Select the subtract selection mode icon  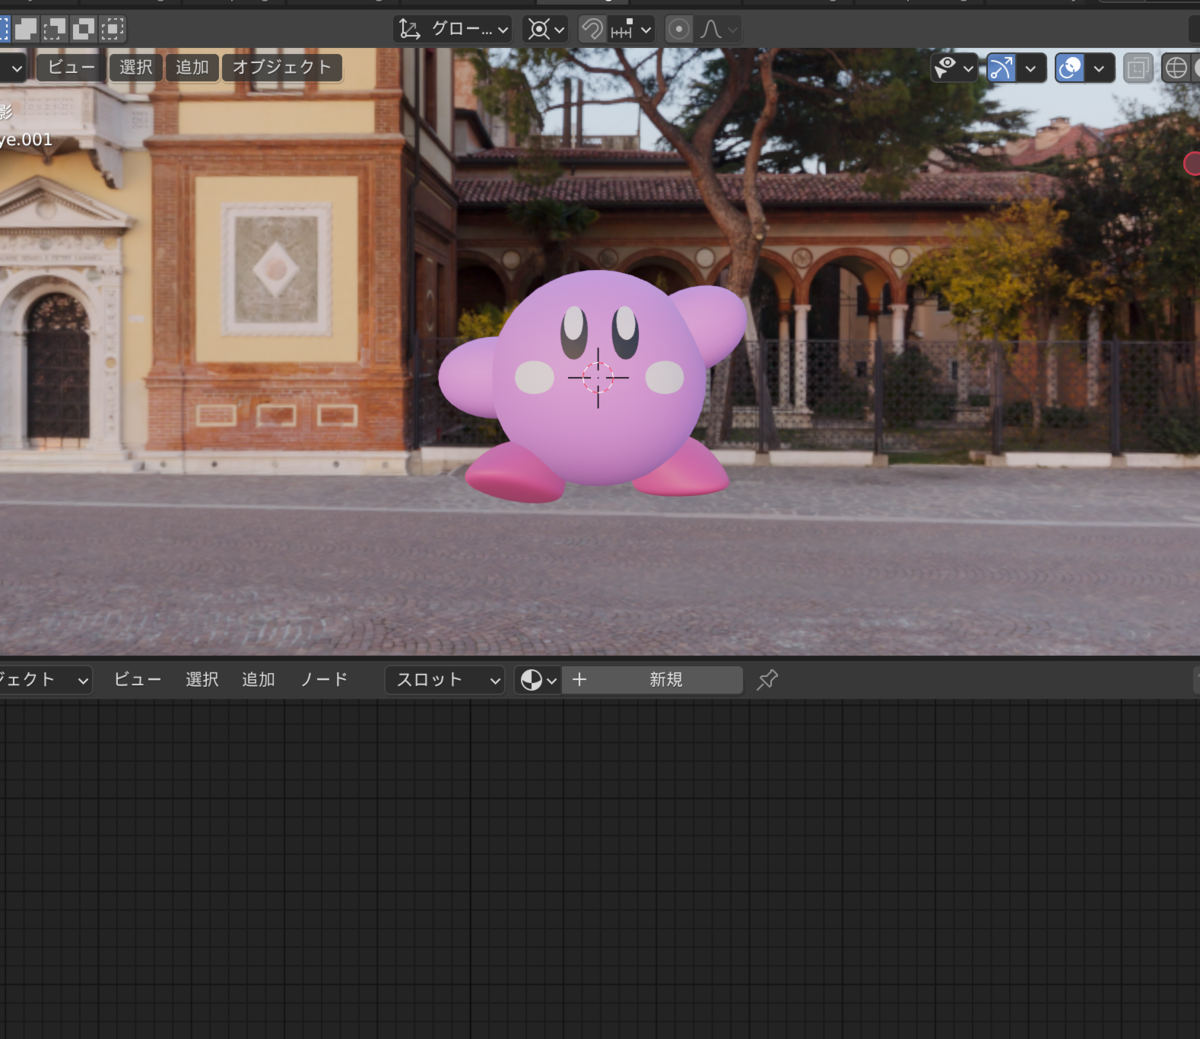55,29
